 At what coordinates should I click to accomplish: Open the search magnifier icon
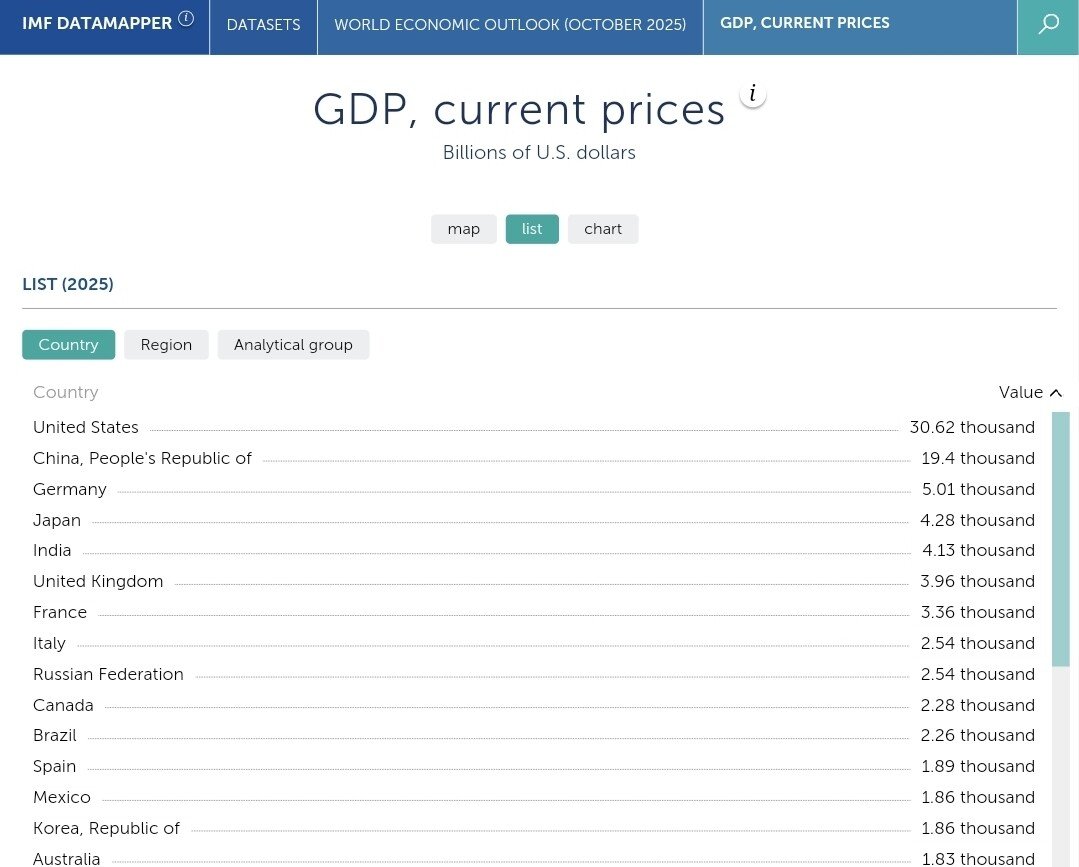[x=1048, y=25]
